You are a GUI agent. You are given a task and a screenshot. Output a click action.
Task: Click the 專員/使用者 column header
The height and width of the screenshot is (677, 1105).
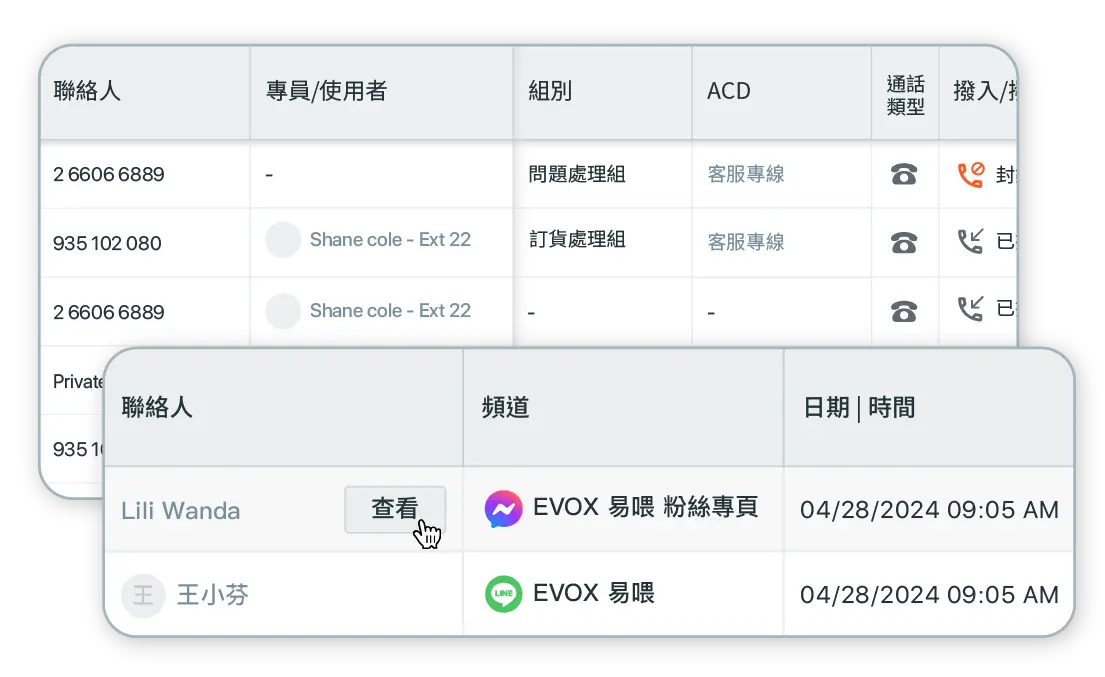(x=326, y=91)
